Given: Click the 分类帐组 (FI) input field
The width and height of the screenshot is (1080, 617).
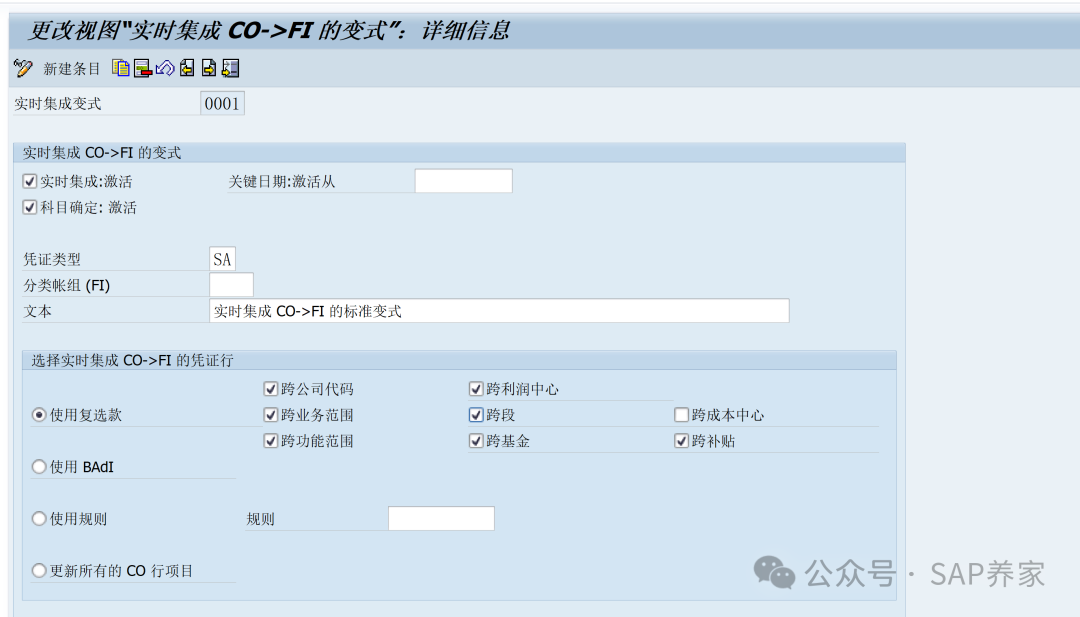Looking at the screenshot, I should pyautogui.click(x=231, y=285).
